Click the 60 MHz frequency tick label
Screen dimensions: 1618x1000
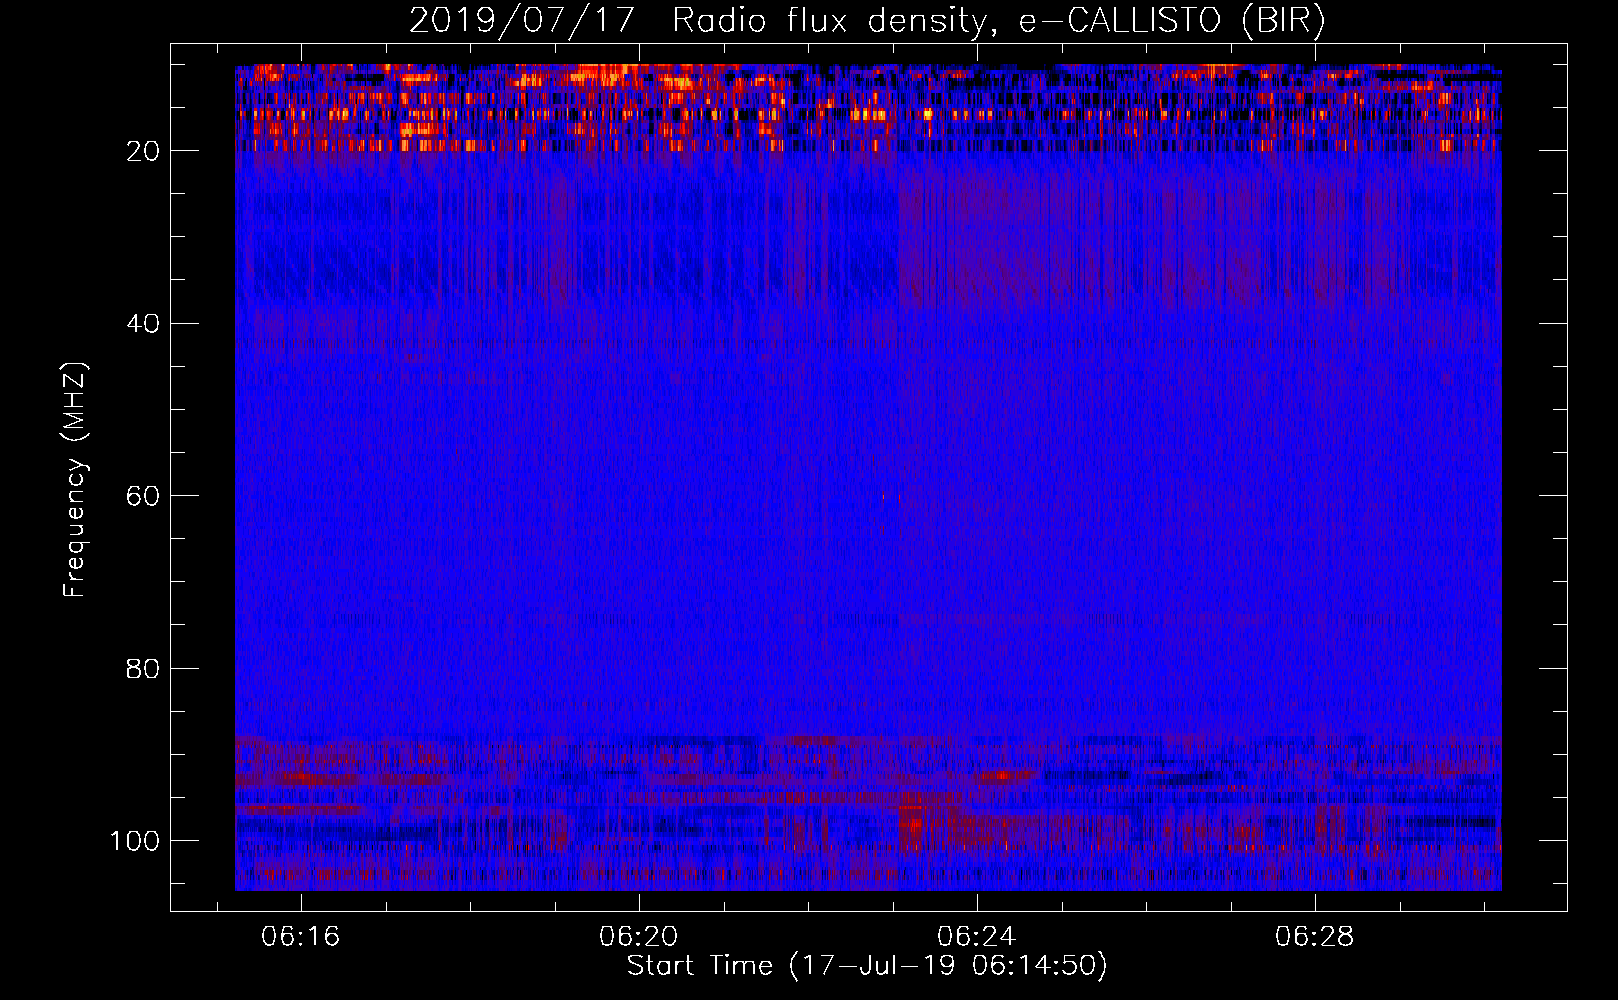(x=143, y=496)
